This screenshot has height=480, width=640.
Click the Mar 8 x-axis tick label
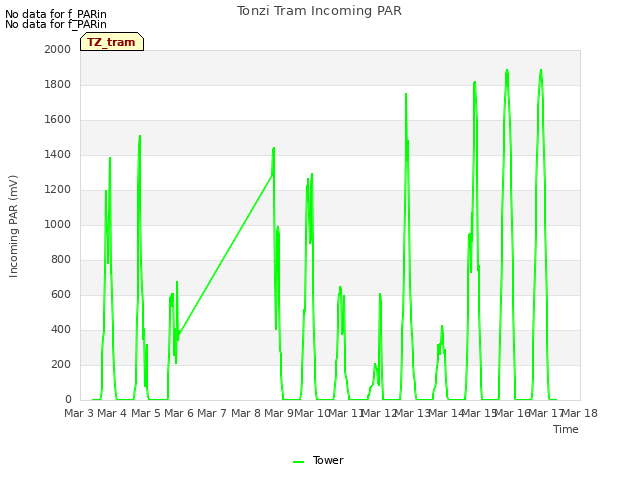[x=245, y=413]
